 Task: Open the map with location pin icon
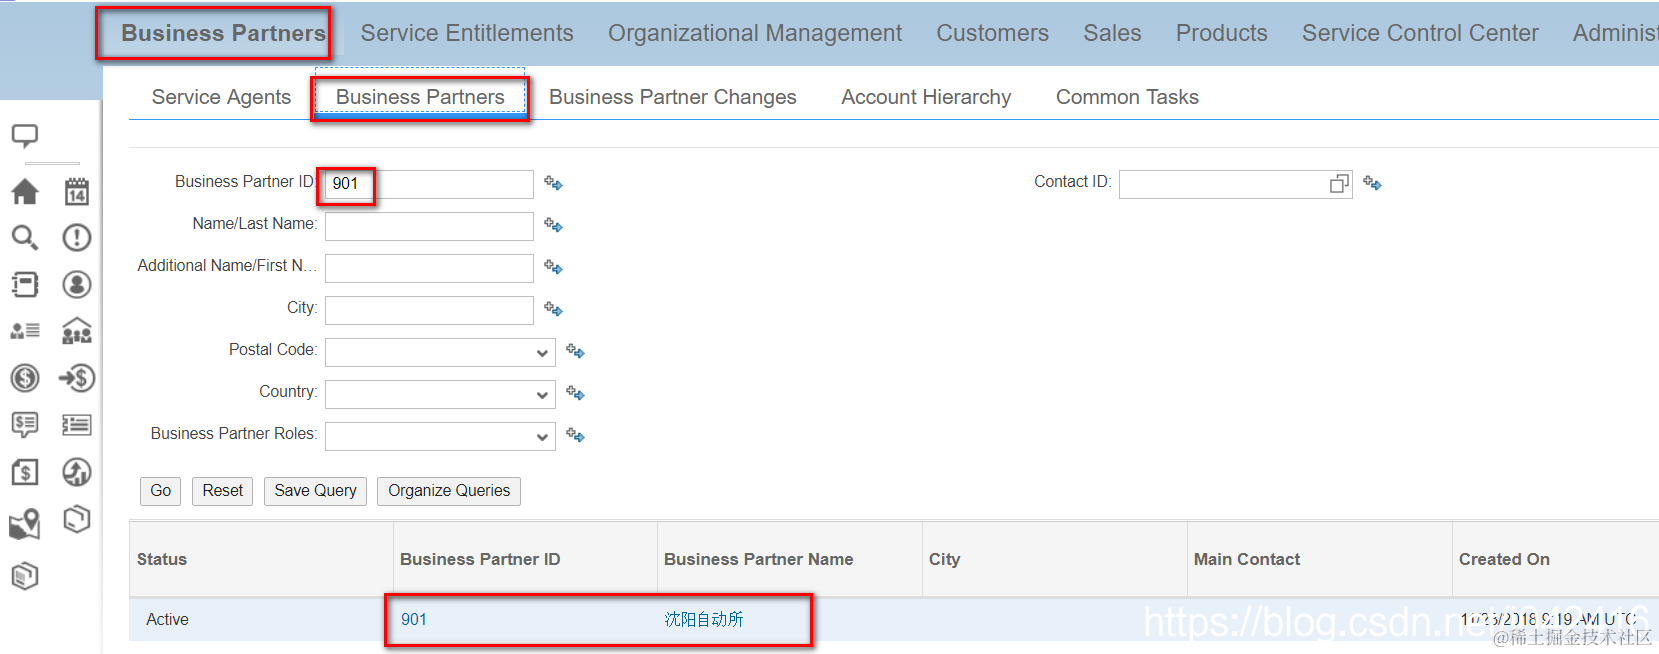pyautogui.click(x=25, y=524)
